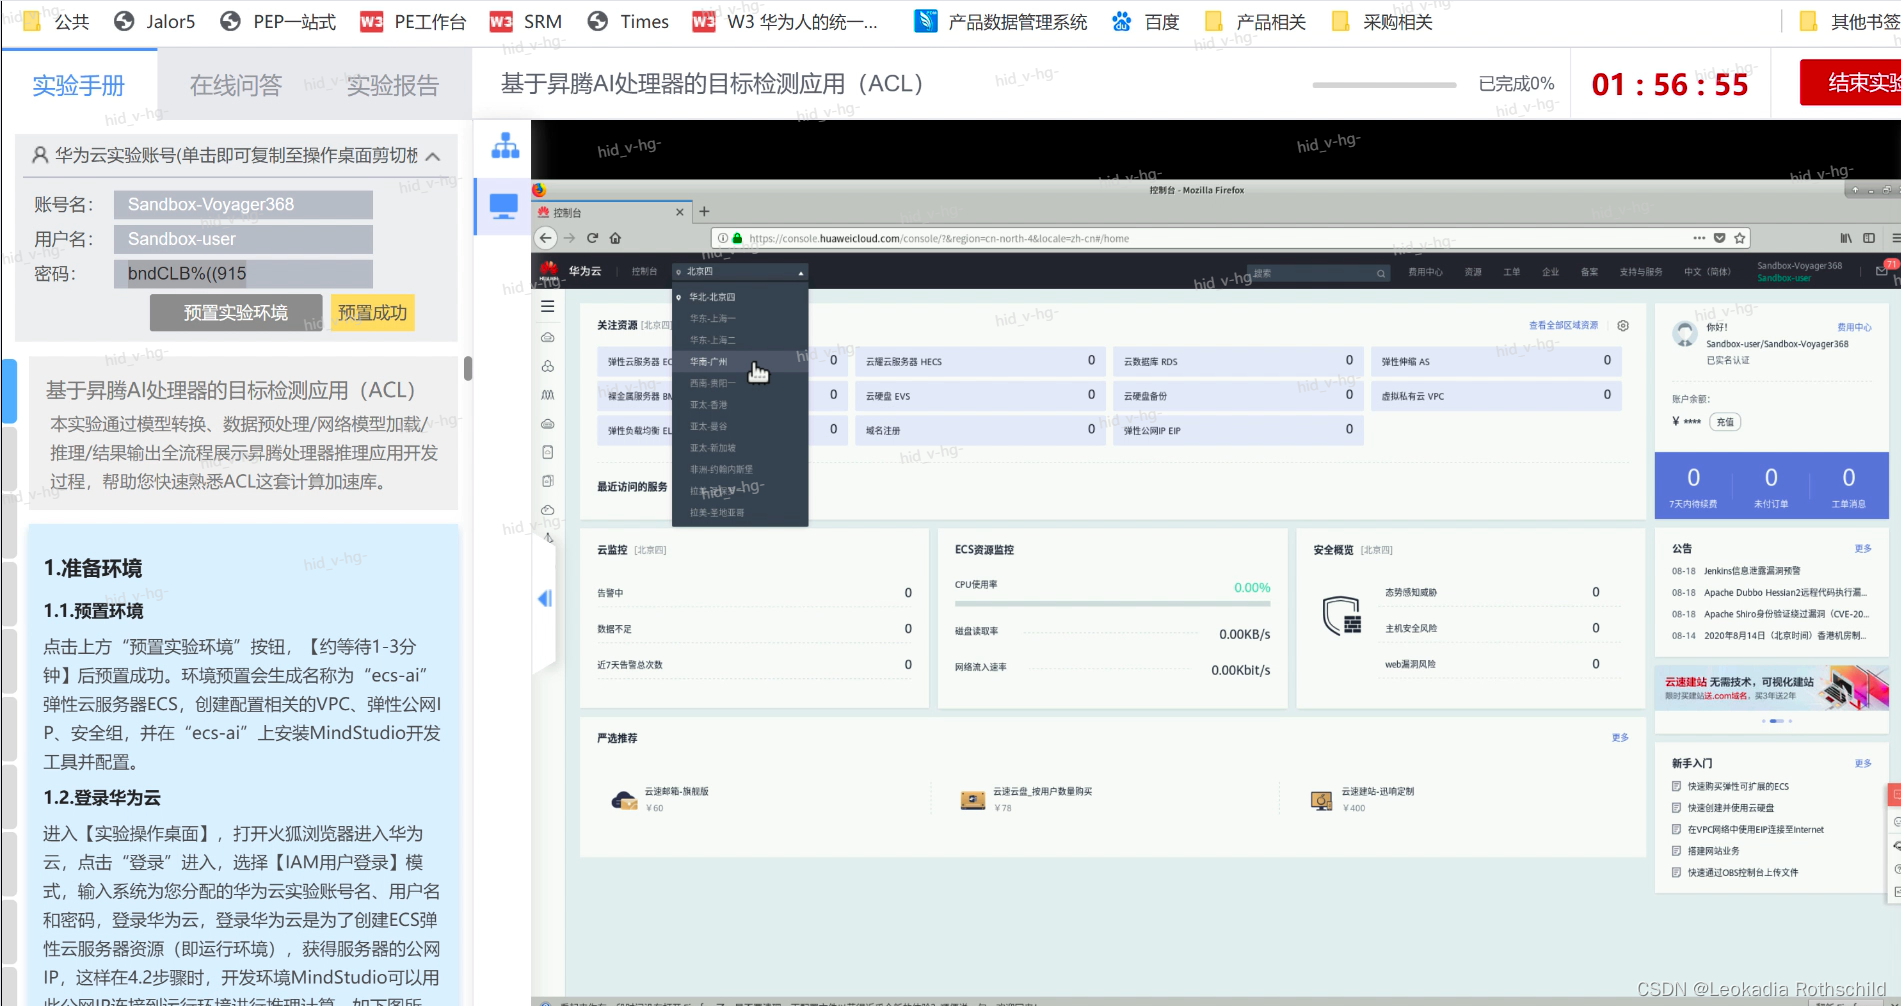Click the blue left arrow panel collapse handle
Screen dimensions: 1901x1006
coord(545,598)
